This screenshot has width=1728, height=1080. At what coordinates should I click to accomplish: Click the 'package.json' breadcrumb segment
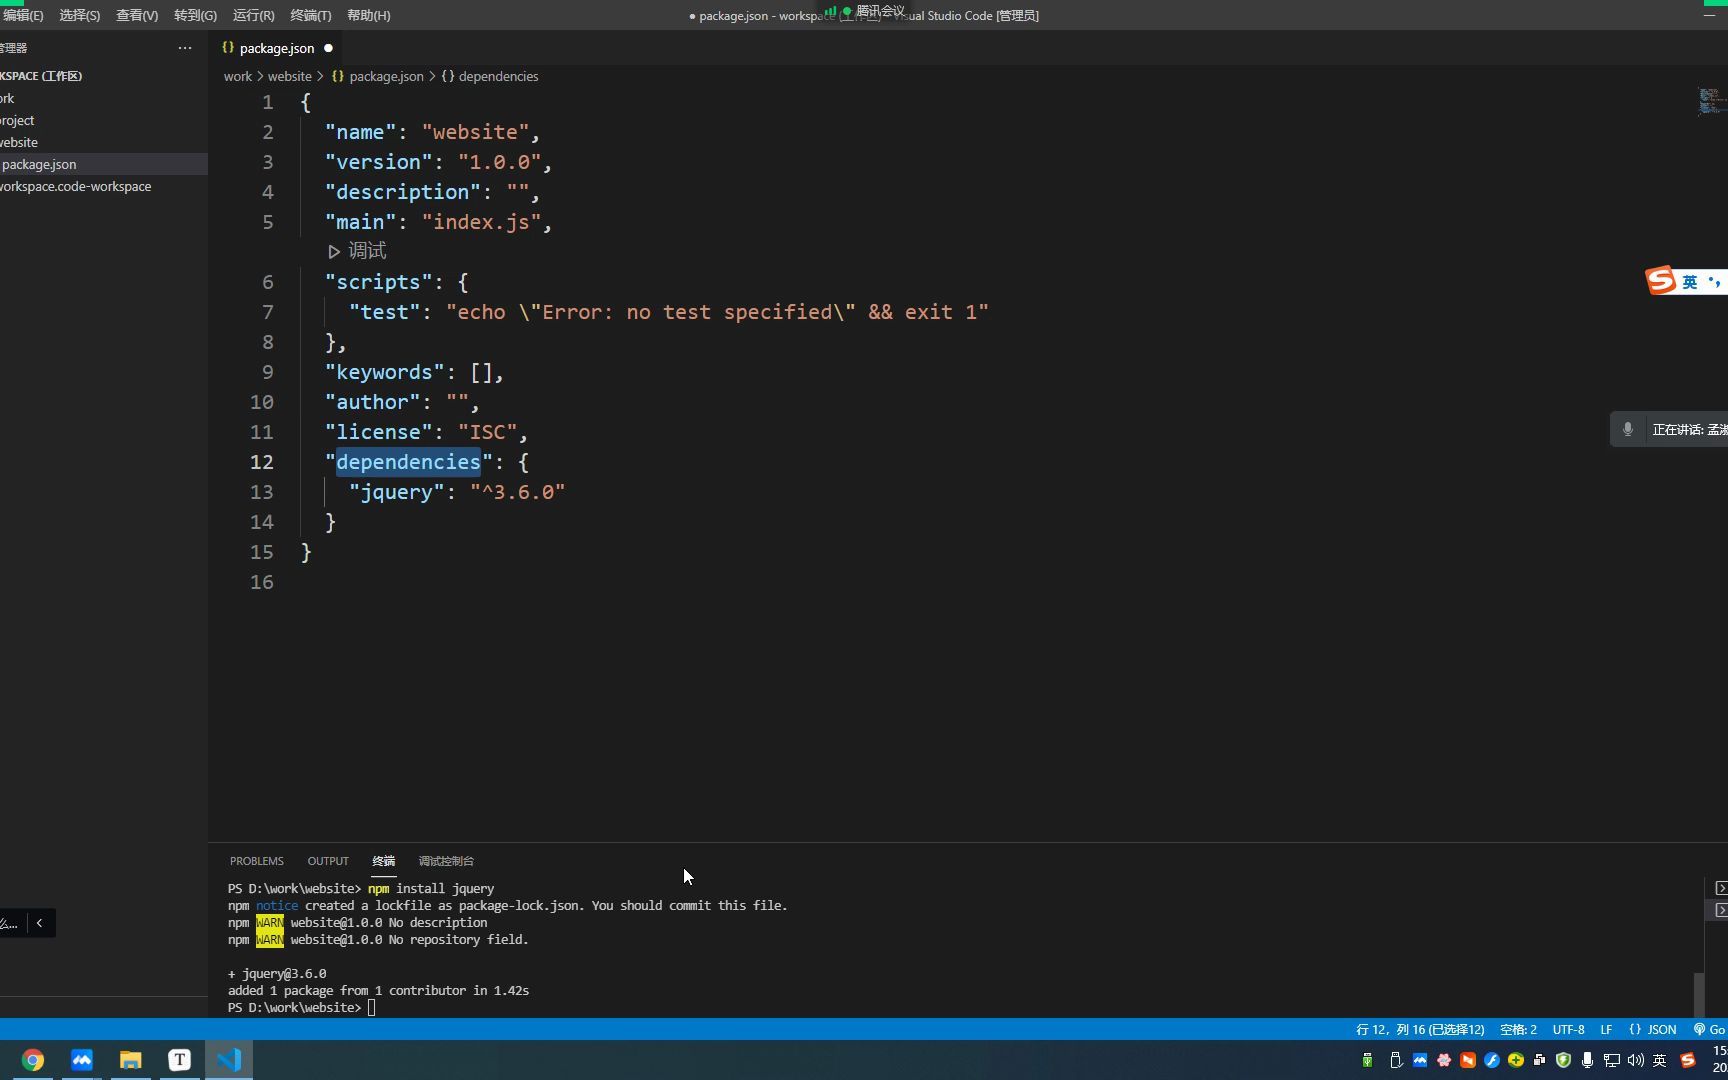386,76
